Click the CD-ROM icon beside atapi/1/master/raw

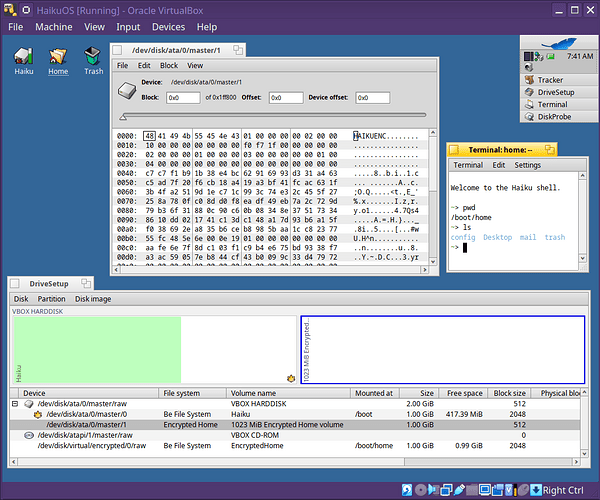(29, 435)
